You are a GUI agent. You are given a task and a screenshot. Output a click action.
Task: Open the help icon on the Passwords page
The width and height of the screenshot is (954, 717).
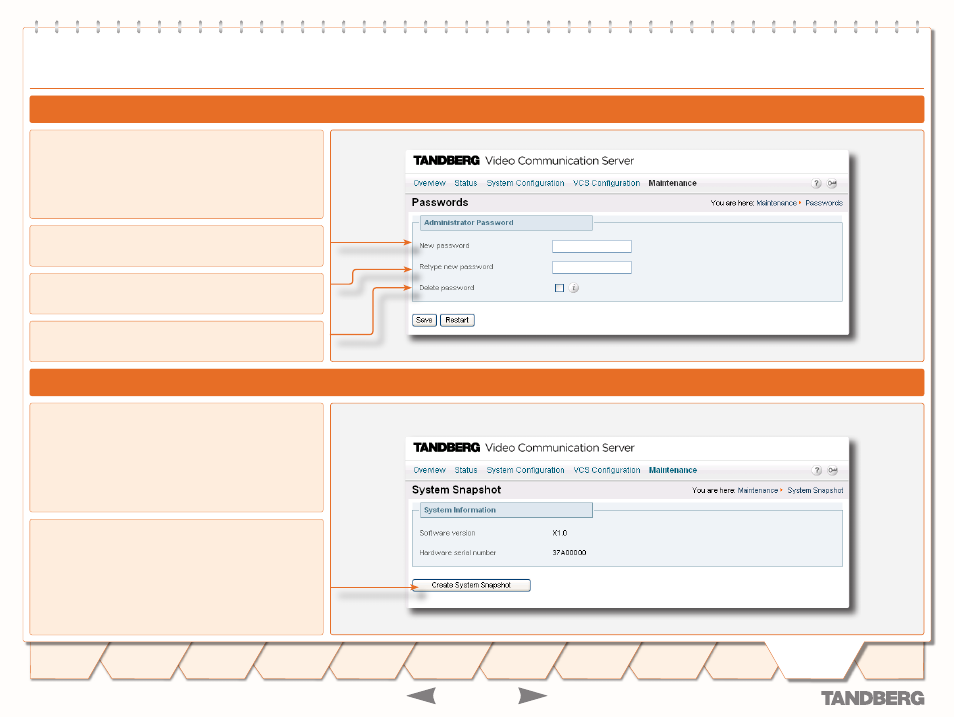click(x=816, y=183)
